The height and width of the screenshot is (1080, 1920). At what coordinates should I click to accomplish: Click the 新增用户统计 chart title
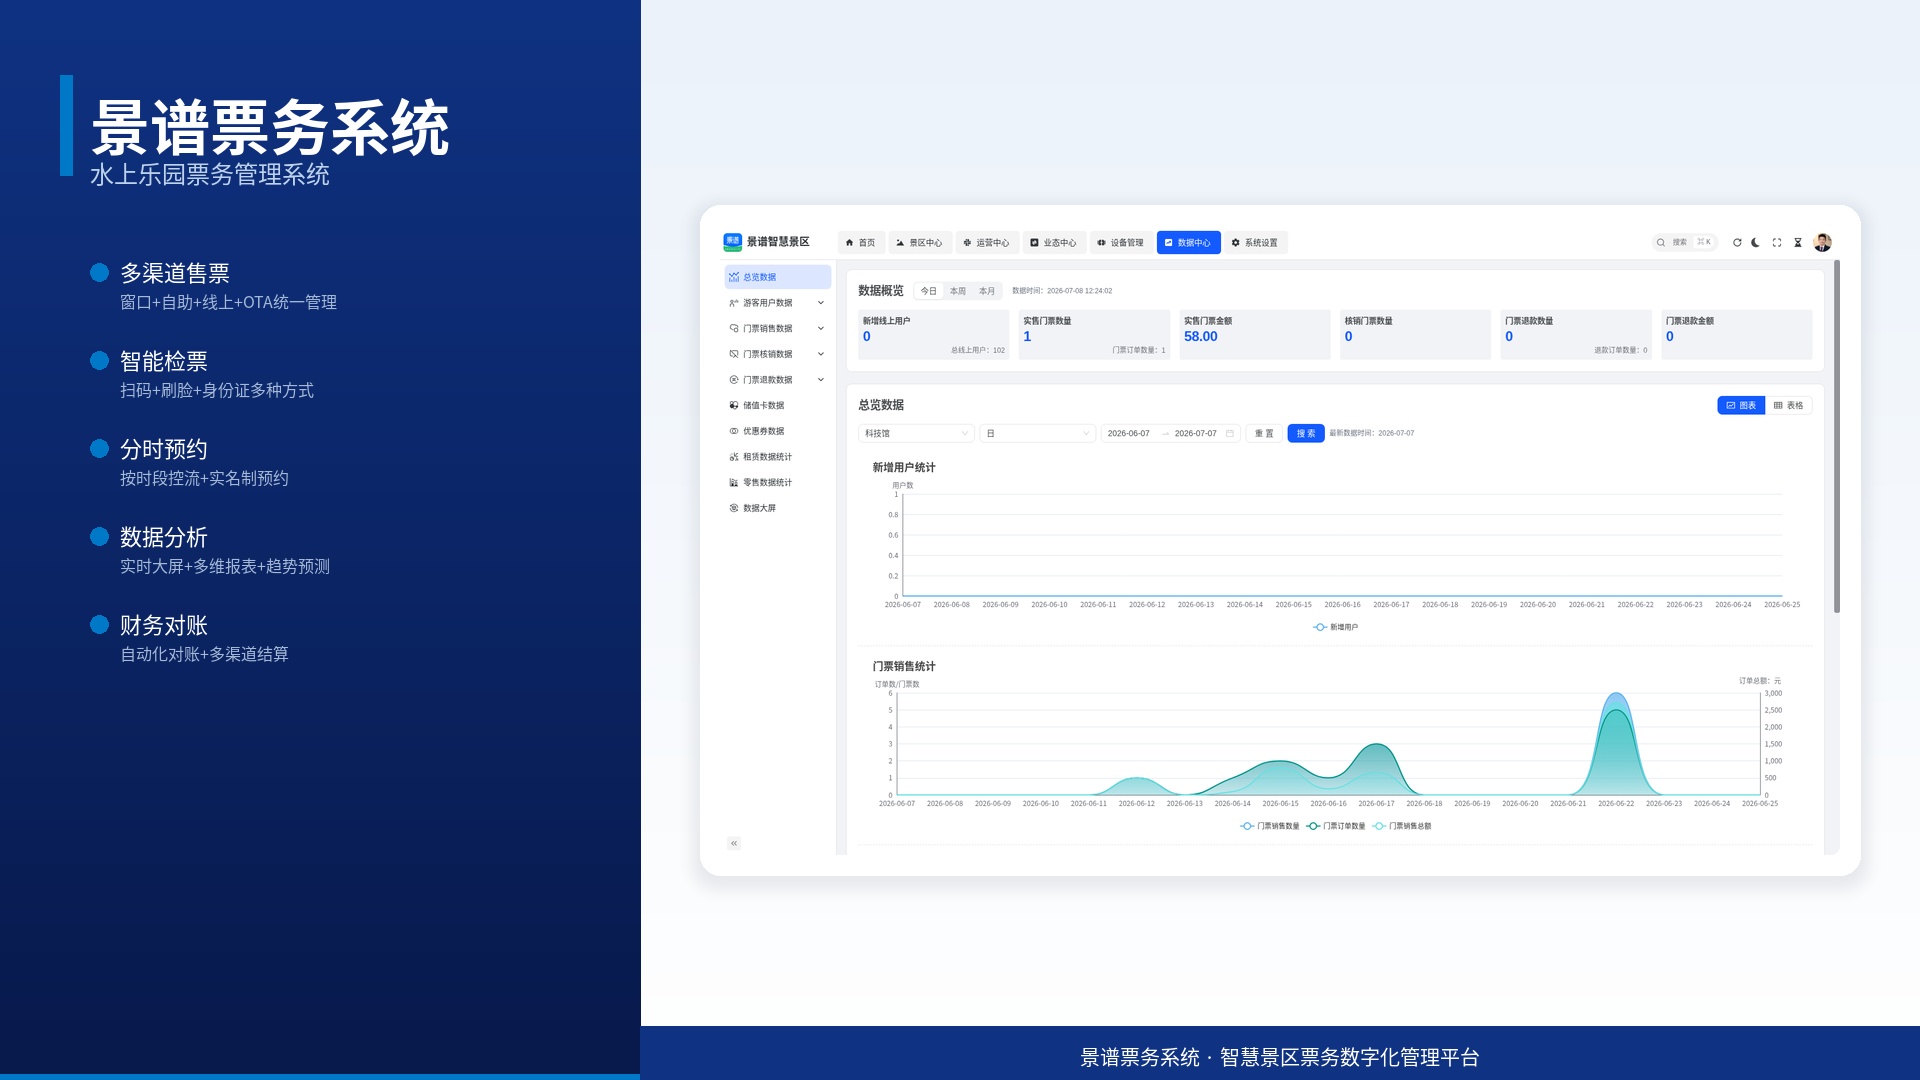pyautogui.click(x=904, y=468)
